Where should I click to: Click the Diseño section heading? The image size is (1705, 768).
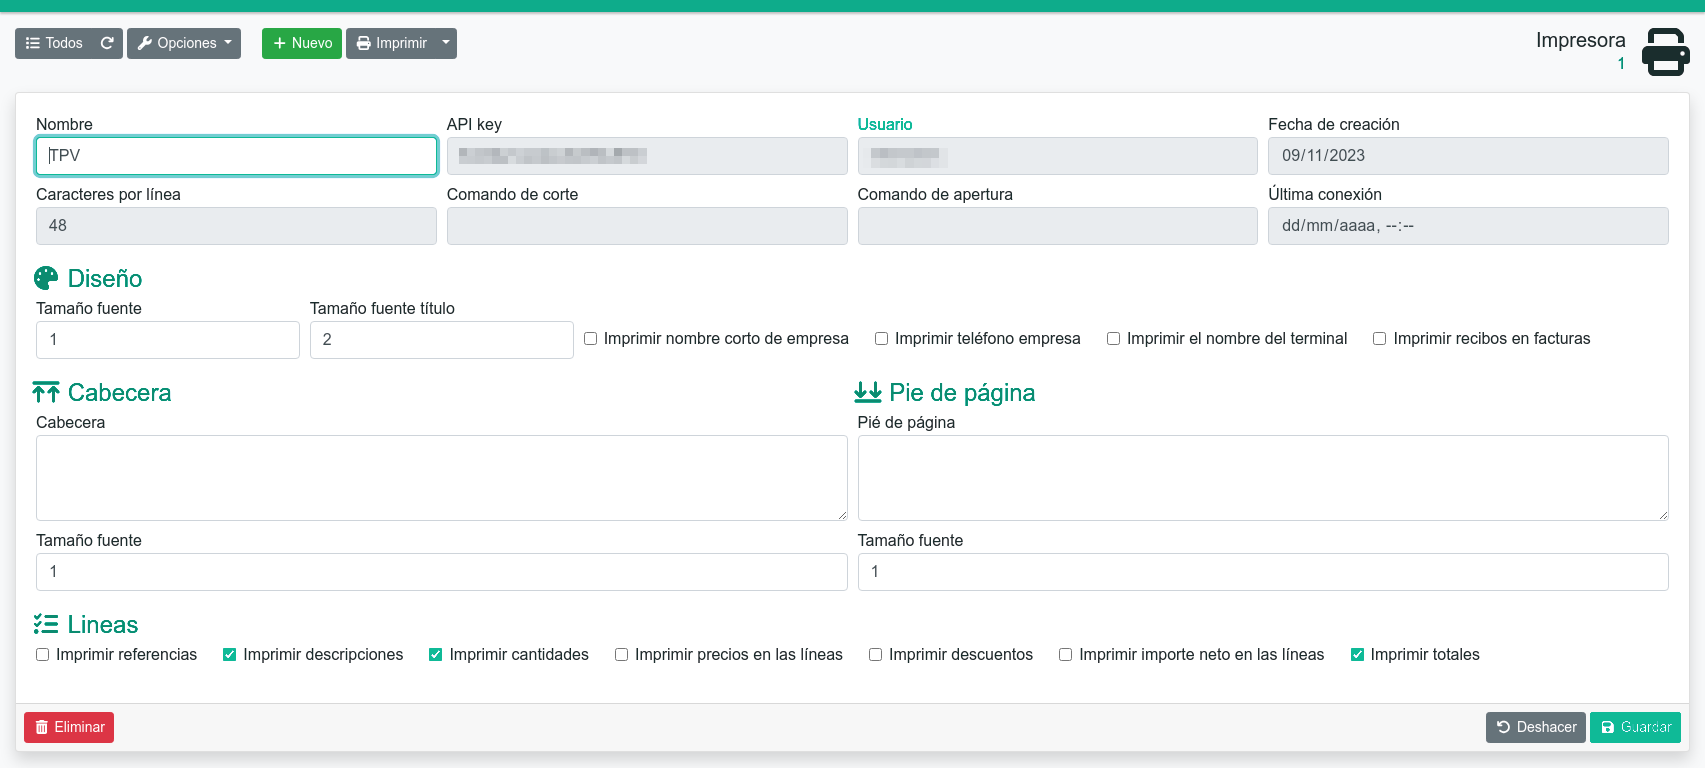coord(105,278)
